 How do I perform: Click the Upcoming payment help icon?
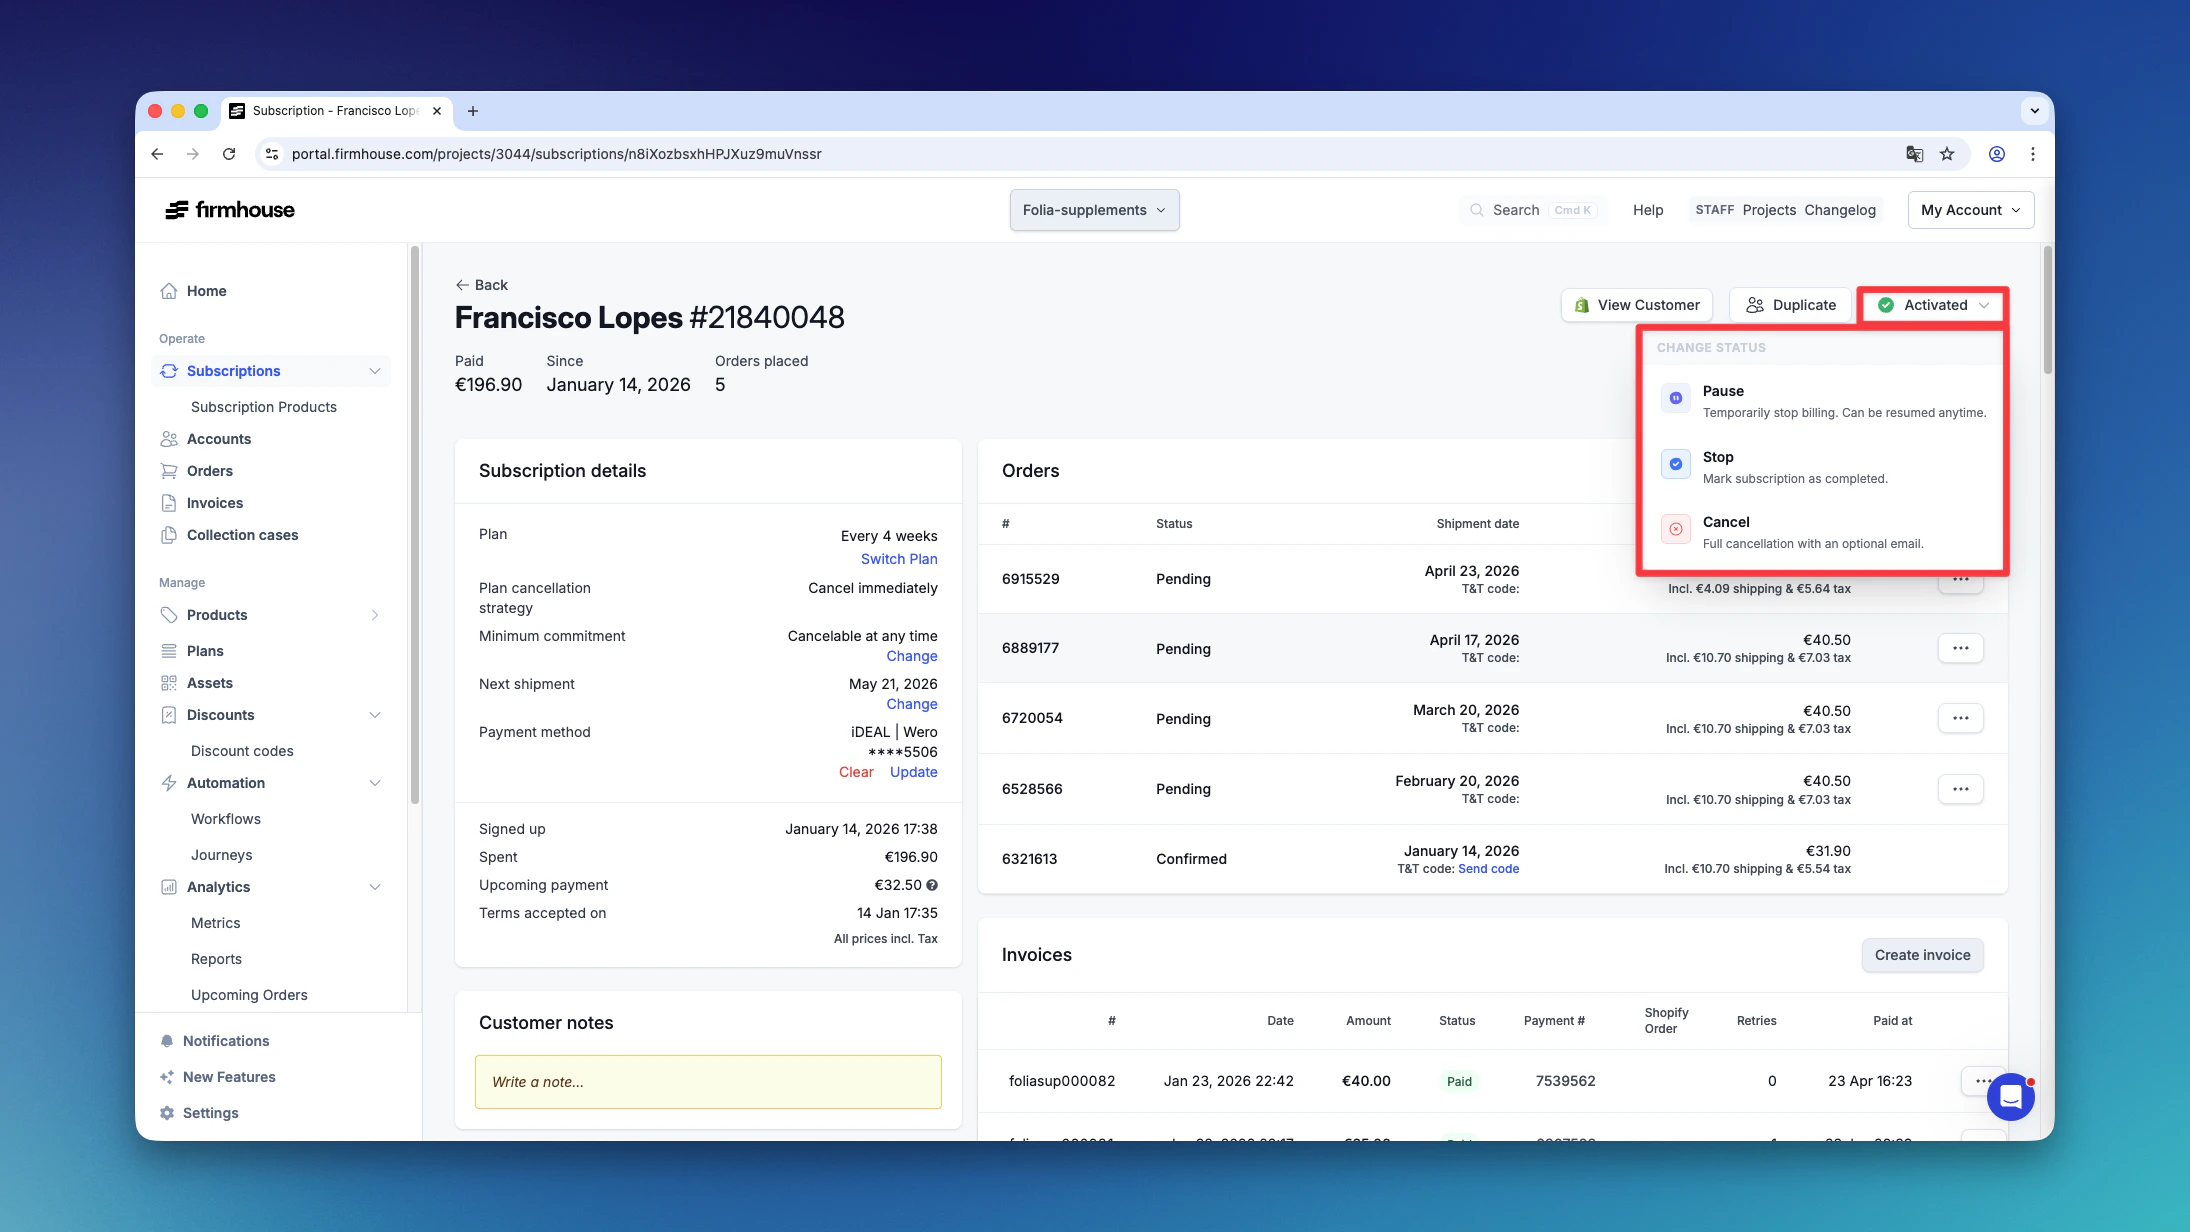pos(932,885)
